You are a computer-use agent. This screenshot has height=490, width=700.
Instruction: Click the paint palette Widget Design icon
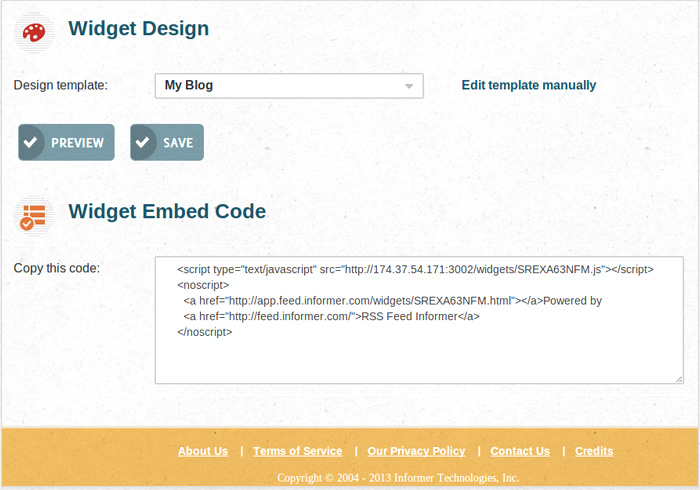click(34, 30)
